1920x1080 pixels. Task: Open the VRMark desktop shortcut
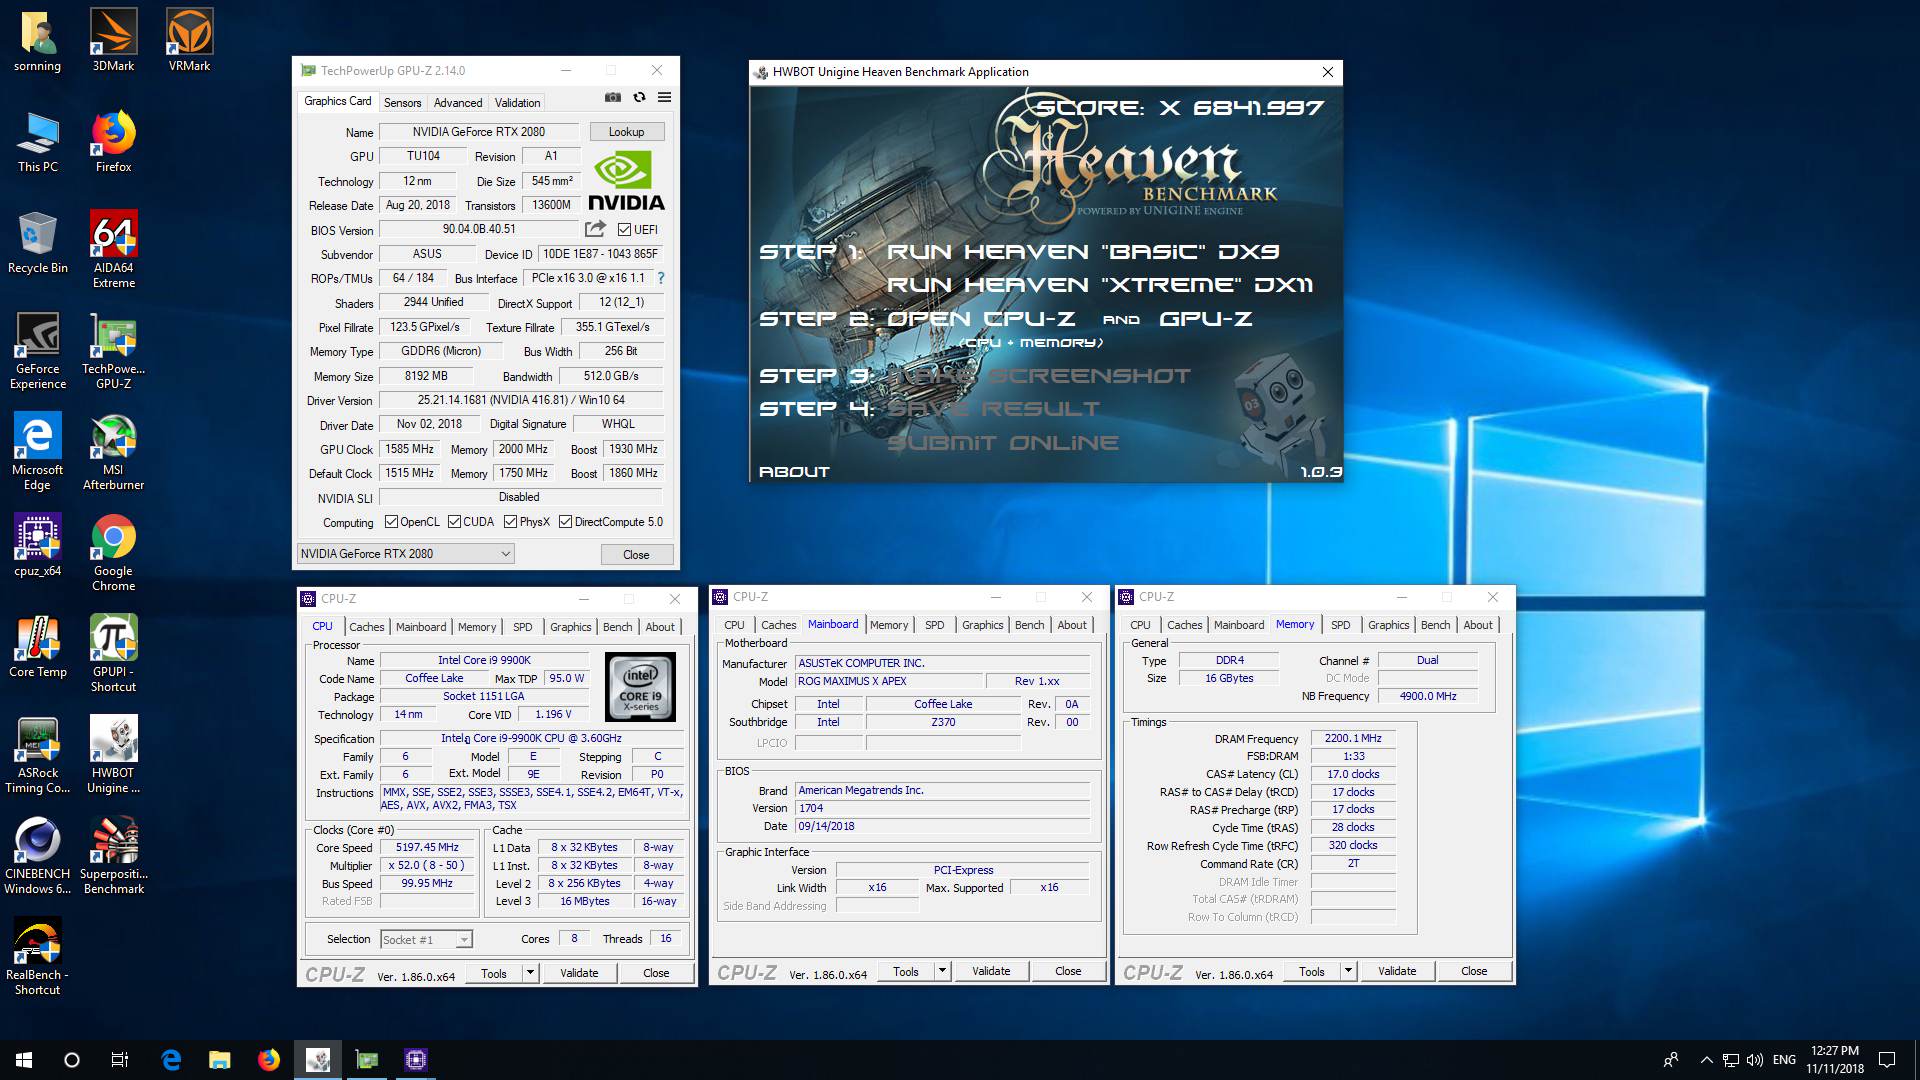pyautogui.click(x=189, y=41)
